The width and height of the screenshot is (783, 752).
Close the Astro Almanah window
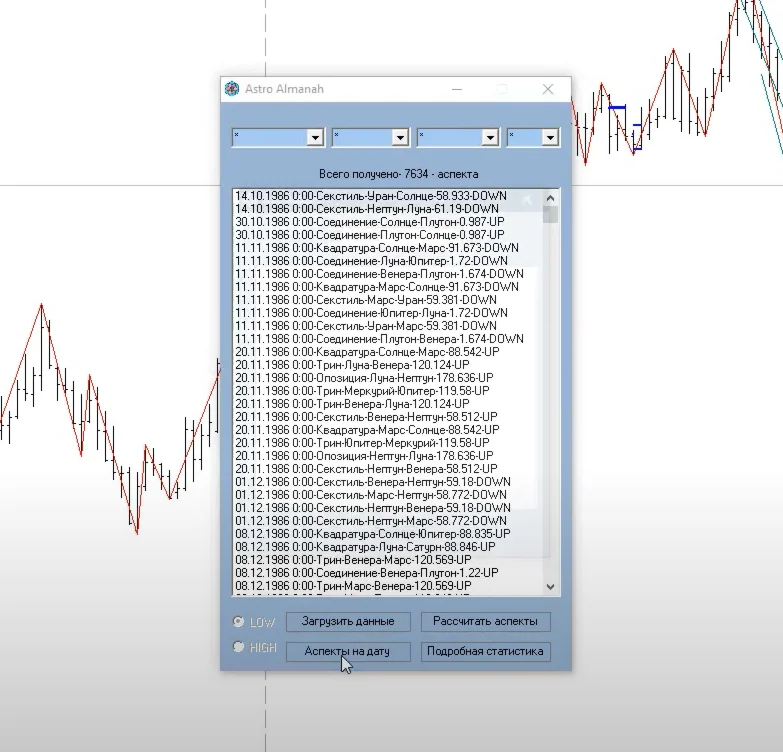(x=548, y=89)
